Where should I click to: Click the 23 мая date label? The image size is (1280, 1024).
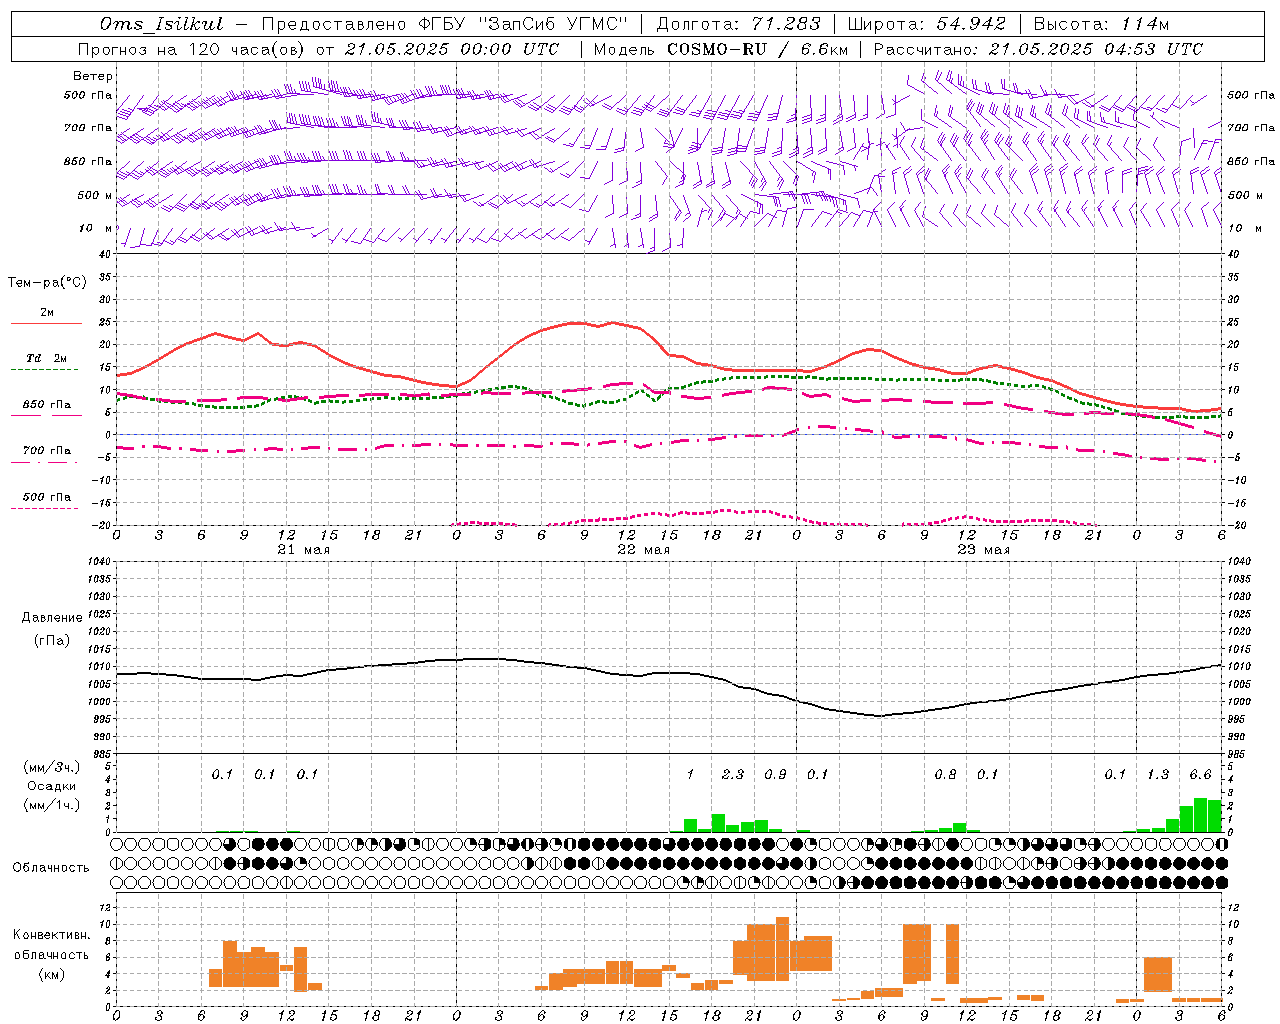pyautogui.click(x=983, y=550)
